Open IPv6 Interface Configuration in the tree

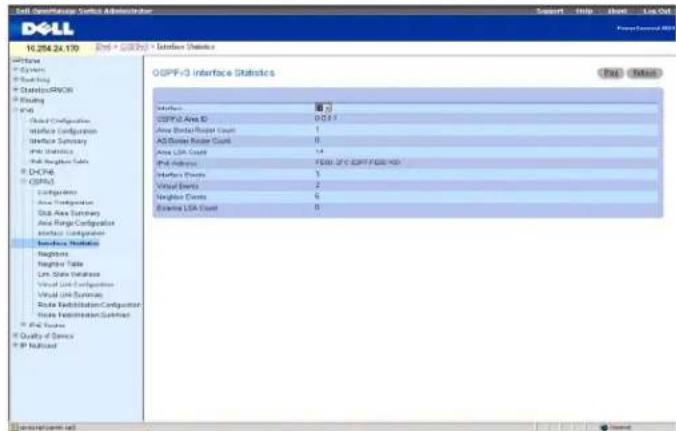[63, 131]
